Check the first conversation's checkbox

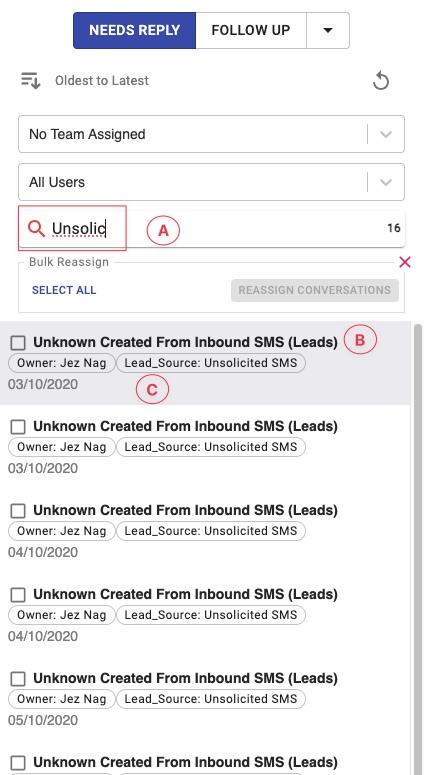(18, 343)
